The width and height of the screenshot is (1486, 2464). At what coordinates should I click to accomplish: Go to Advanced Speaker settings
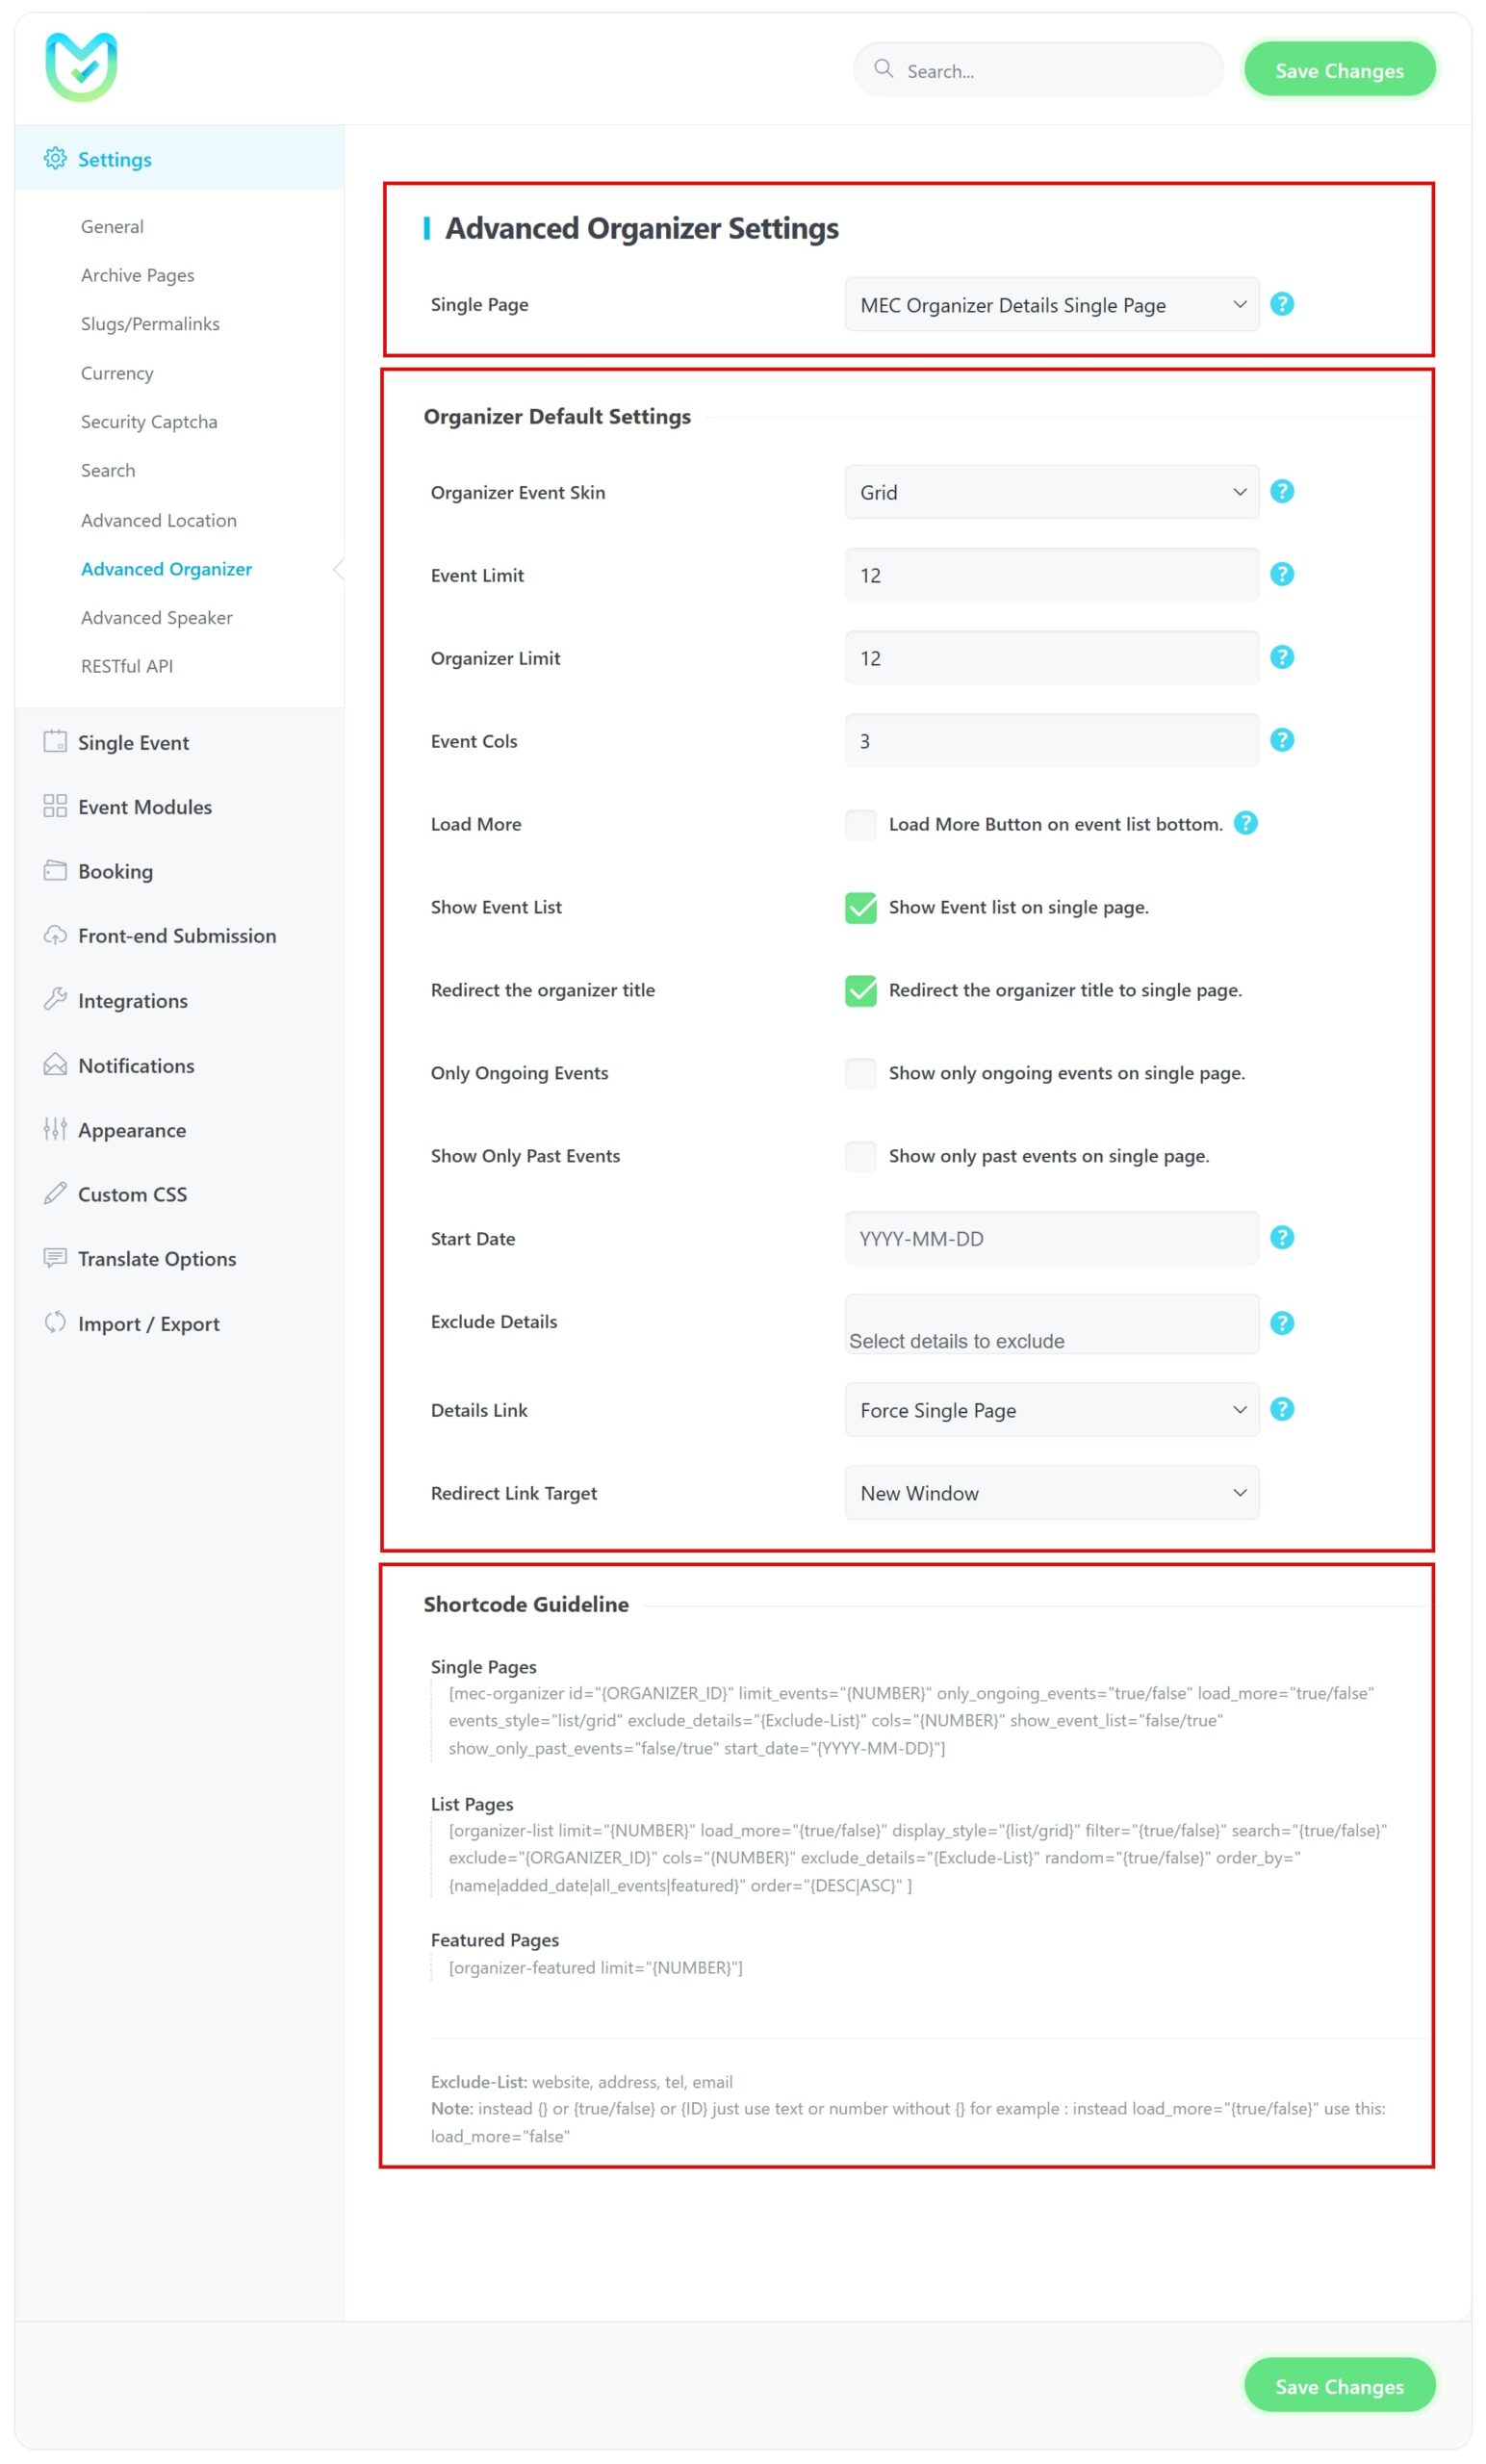pyautogui.click(x=156, y=618)
